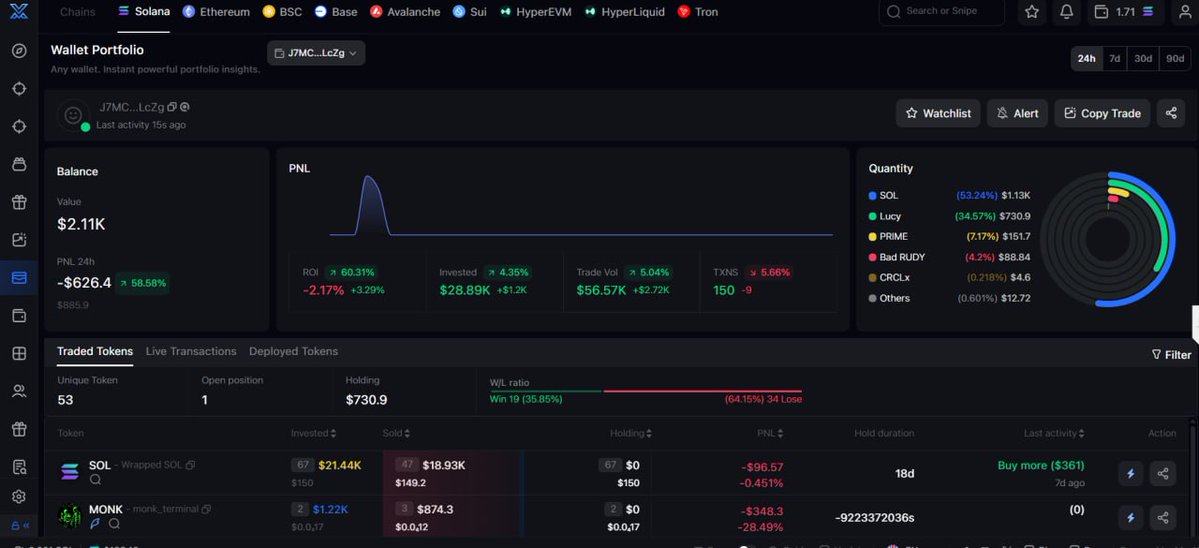Switch to the Base chain tab

coord(336,12)
